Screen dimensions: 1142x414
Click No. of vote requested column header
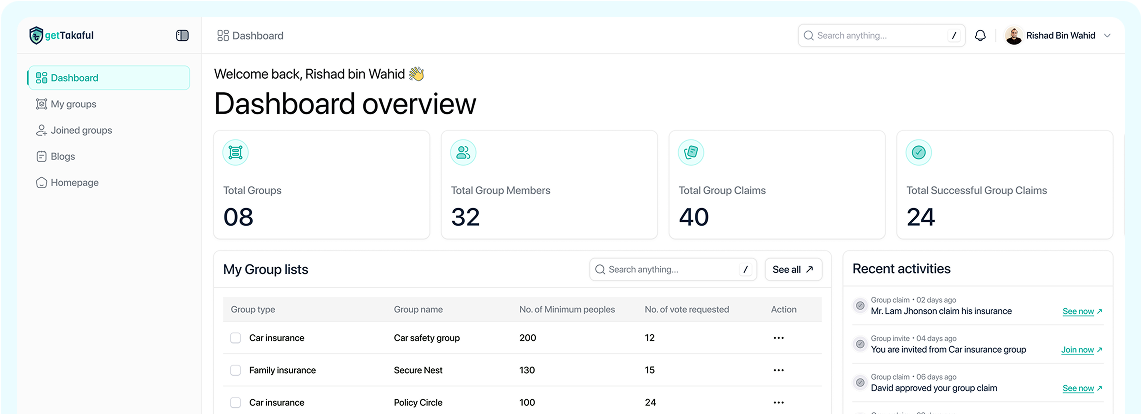click(x=687, y=309)
